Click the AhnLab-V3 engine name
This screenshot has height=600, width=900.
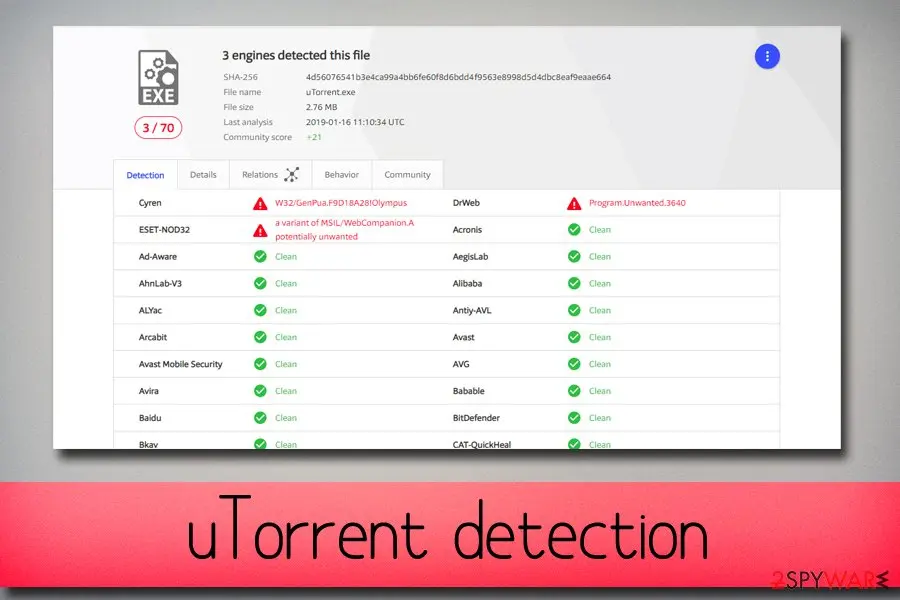click(x=160, y=283)
